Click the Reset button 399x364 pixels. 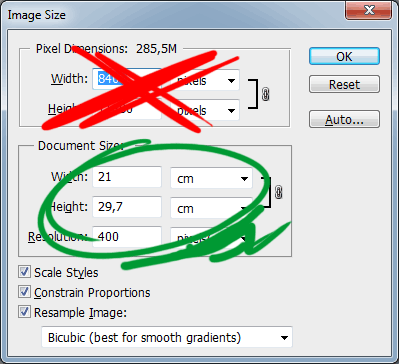tap(344, 84)
